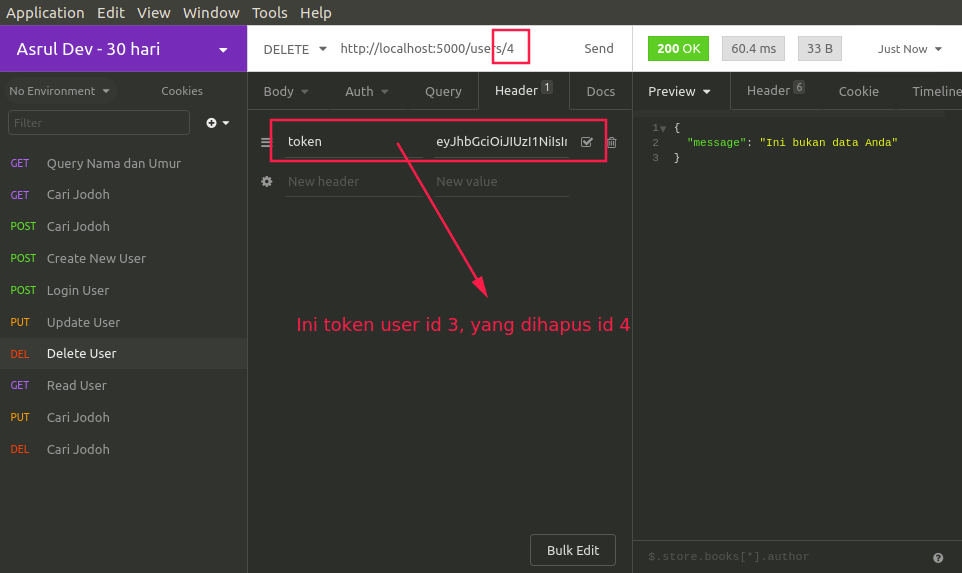Viewport: 962px width, 573px height.
Task: Select the Login User request
Action: [x=123, y=290]
